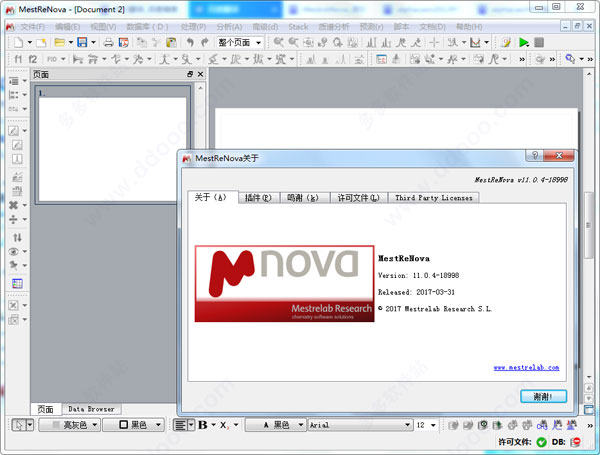Open the 分析(A) menu
The height and width of the screenshot is (455, 600).
(229, 27)
